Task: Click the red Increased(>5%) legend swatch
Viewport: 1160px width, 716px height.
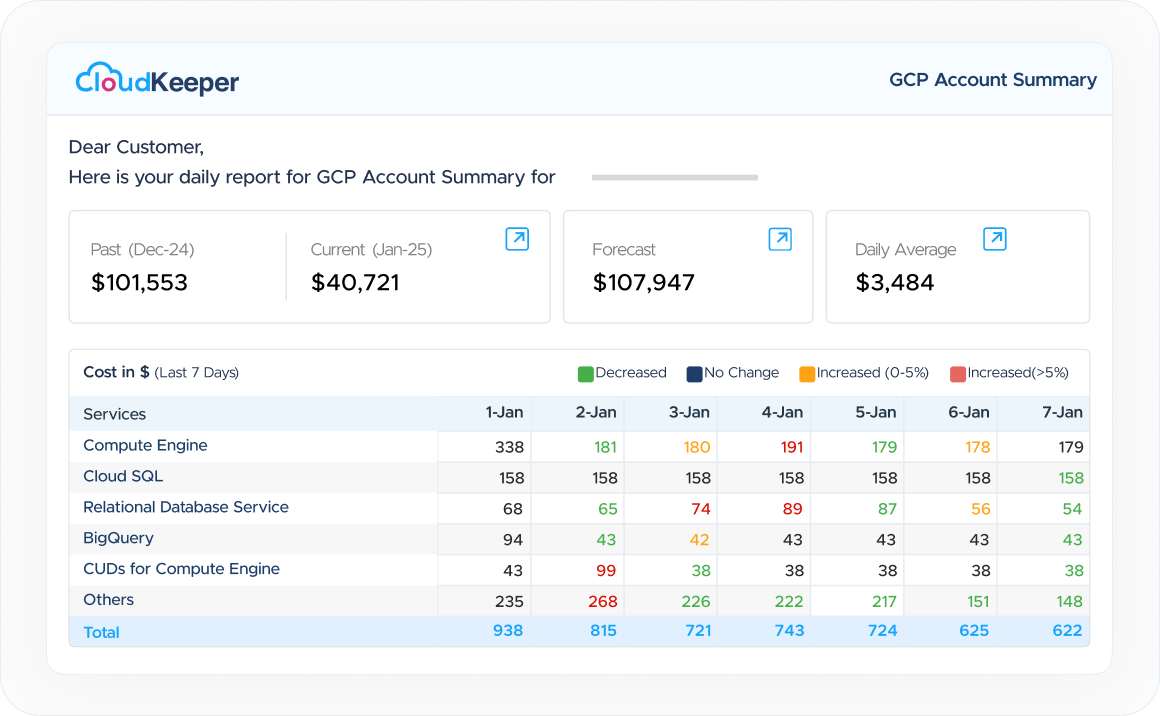Action: (957, 374)
